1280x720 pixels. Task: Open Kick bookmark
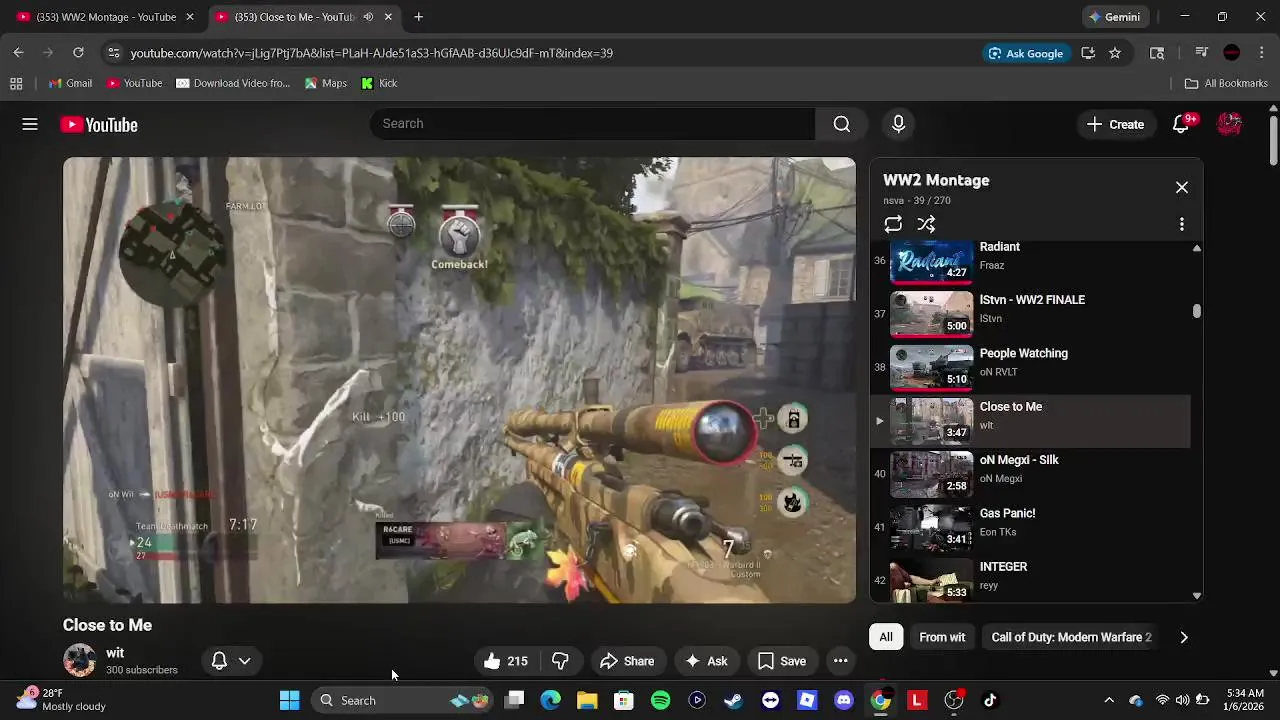[x=379, y=83]
